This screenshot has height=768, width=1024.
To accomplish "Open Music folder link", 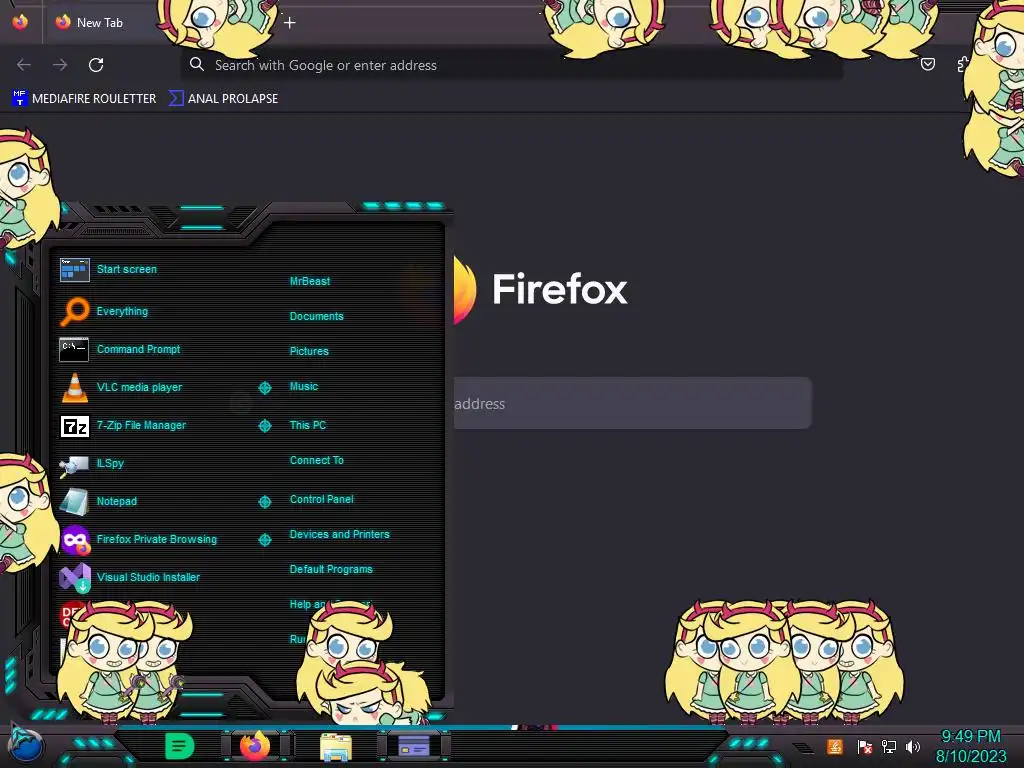I will coord(304,387).
